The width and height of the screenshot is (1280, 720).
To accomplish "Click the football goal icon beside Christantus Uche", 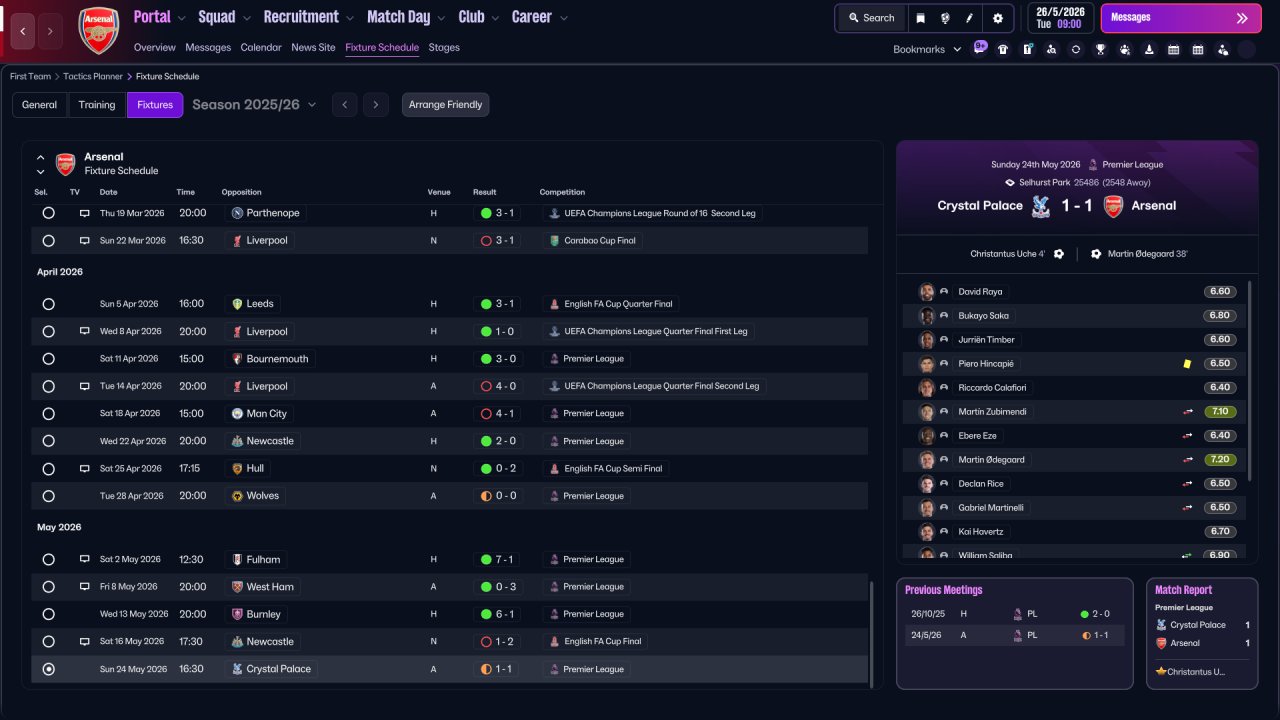I will tap(1059, 254).
